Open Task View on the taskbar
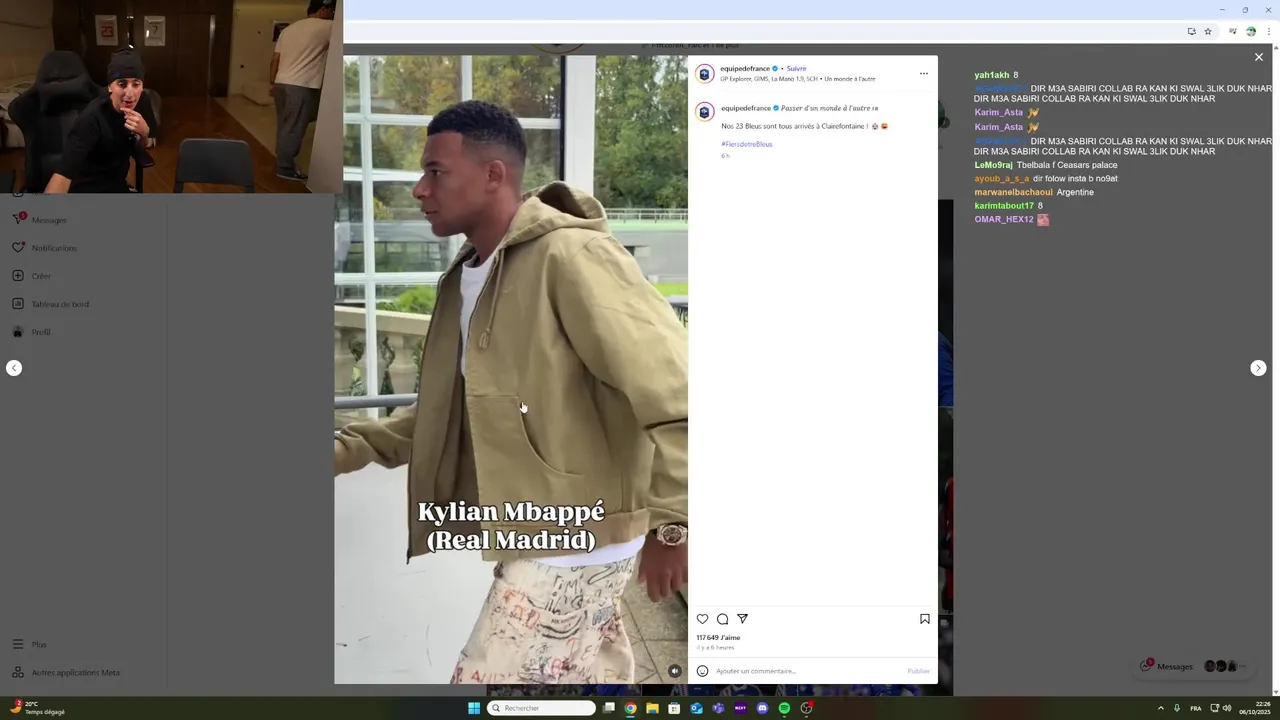 608,708
